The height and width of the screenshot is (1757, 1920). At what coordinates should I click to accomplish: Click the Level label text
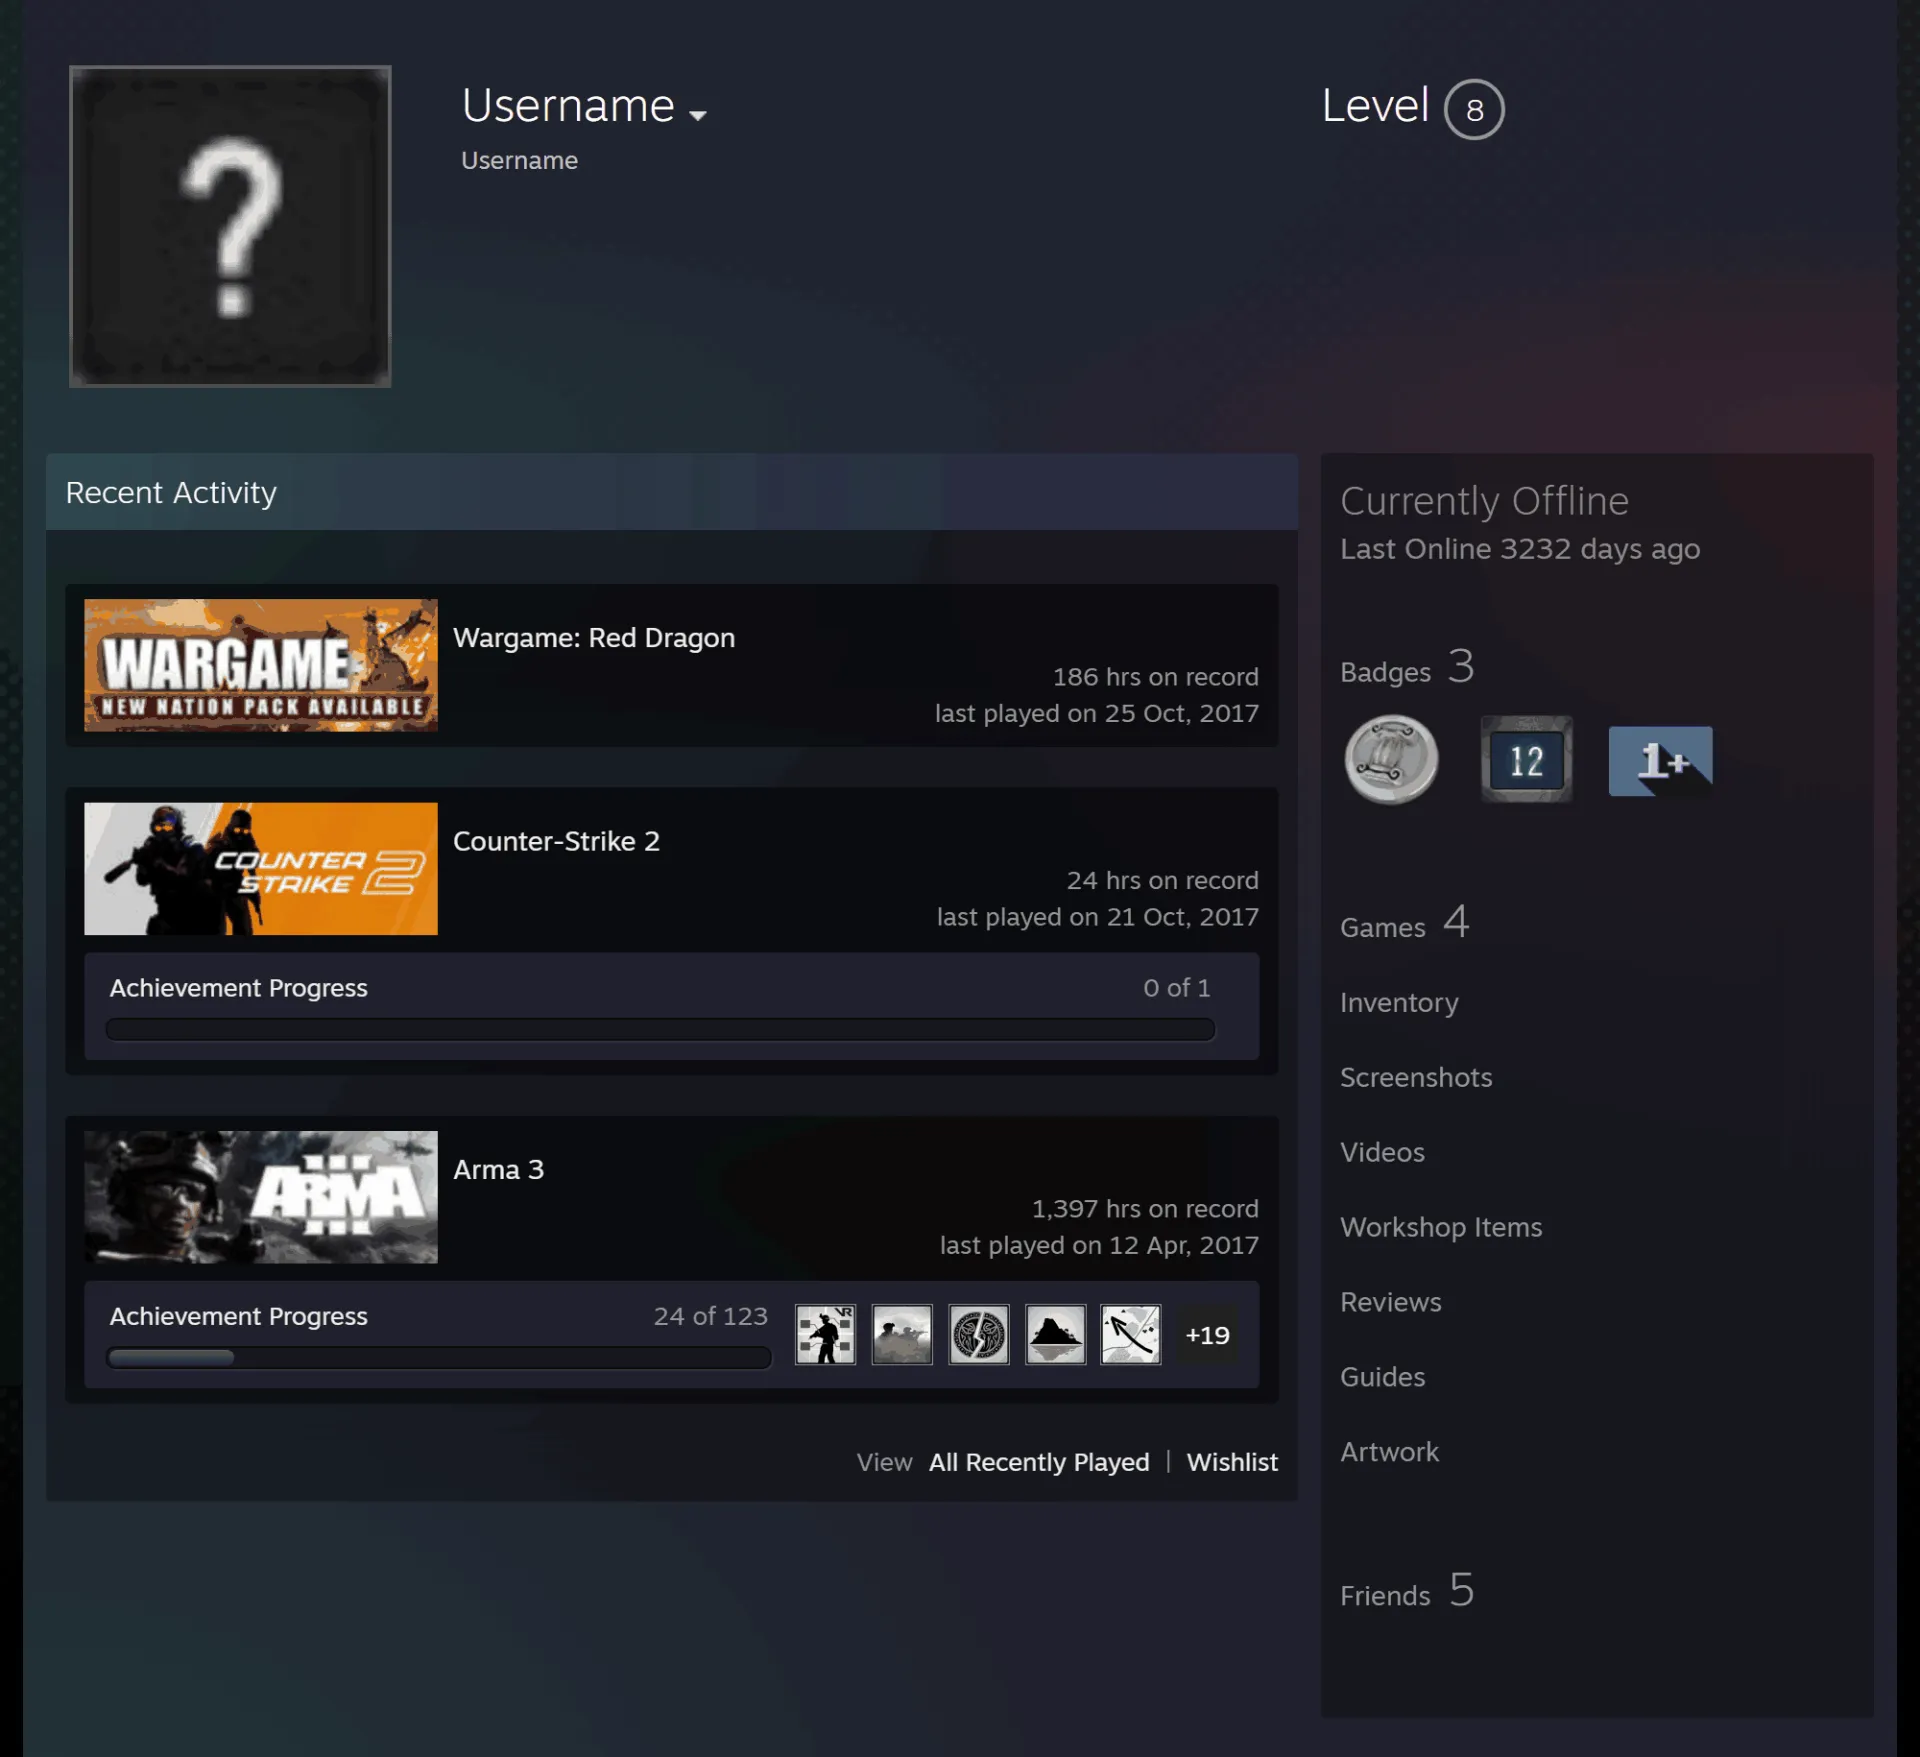pyautogui.click(x=1375, y=105)
